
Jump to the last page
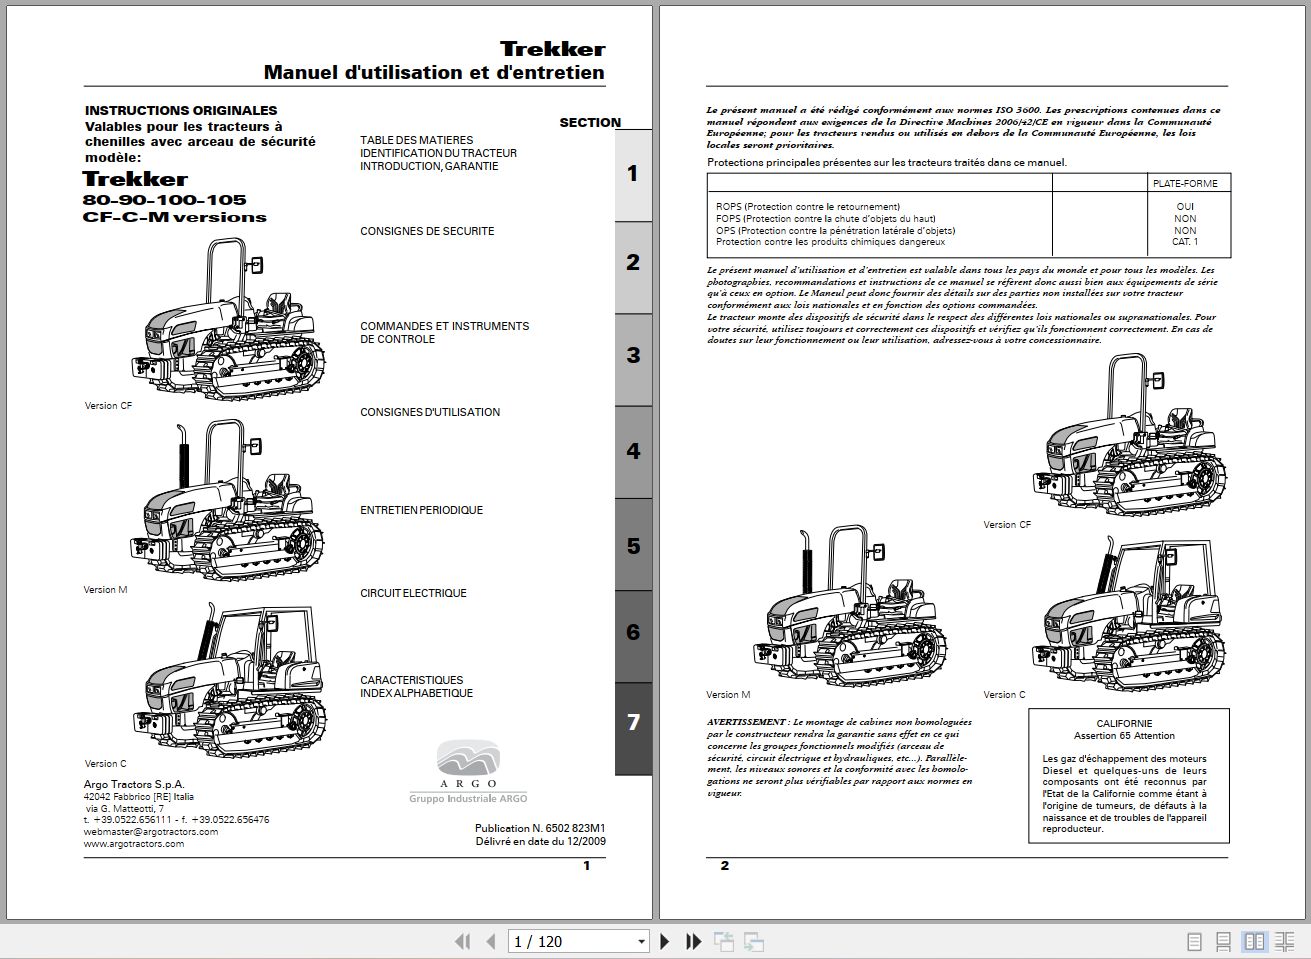tap(693, 941)
